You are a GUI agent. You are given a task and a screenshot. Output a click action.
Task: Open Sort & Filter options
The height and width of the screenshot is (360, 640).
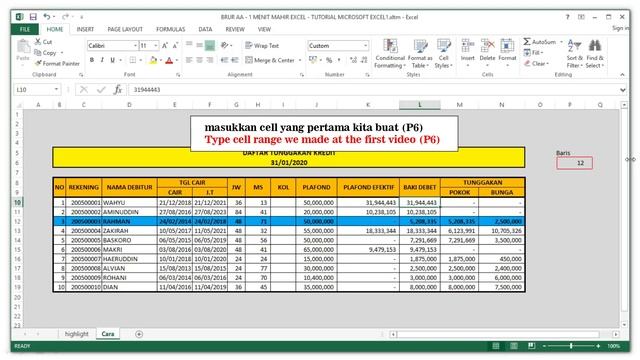tap(574, 53)
